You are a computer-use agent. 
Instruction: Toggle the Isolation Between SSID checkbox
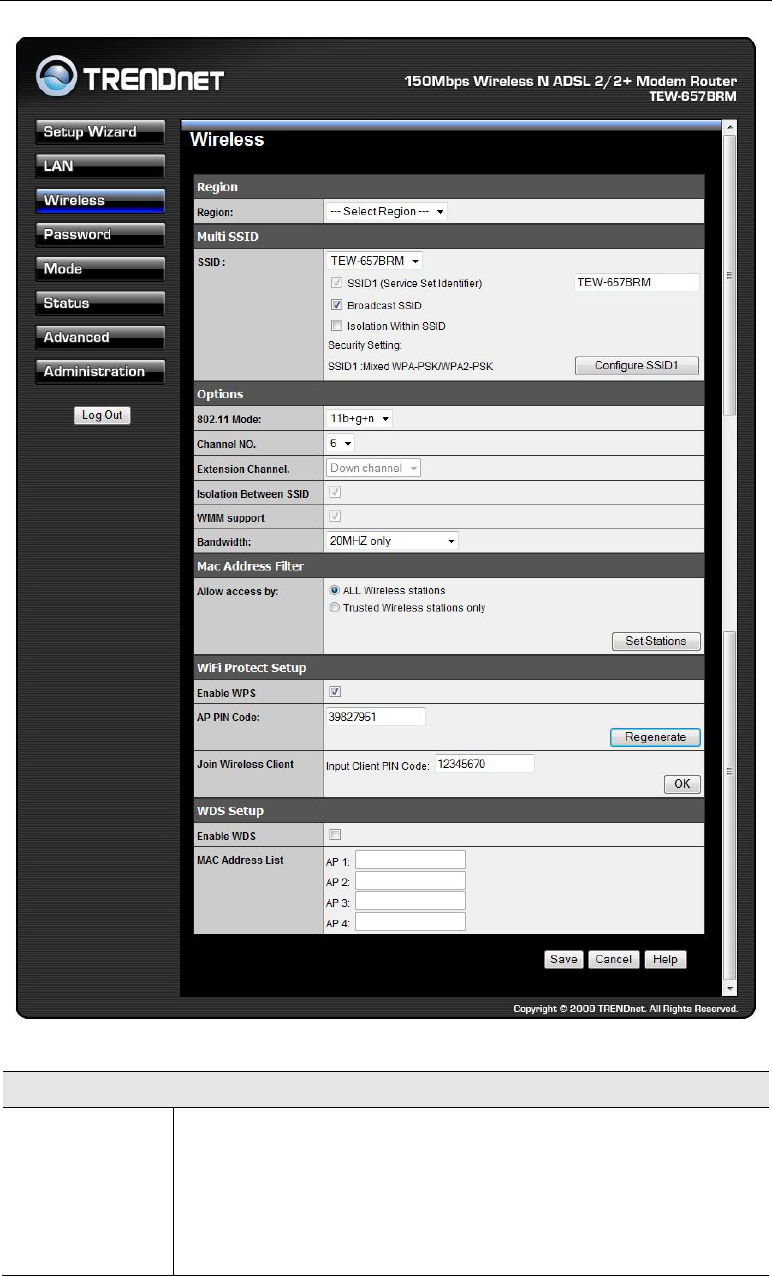tap(336, 492)
